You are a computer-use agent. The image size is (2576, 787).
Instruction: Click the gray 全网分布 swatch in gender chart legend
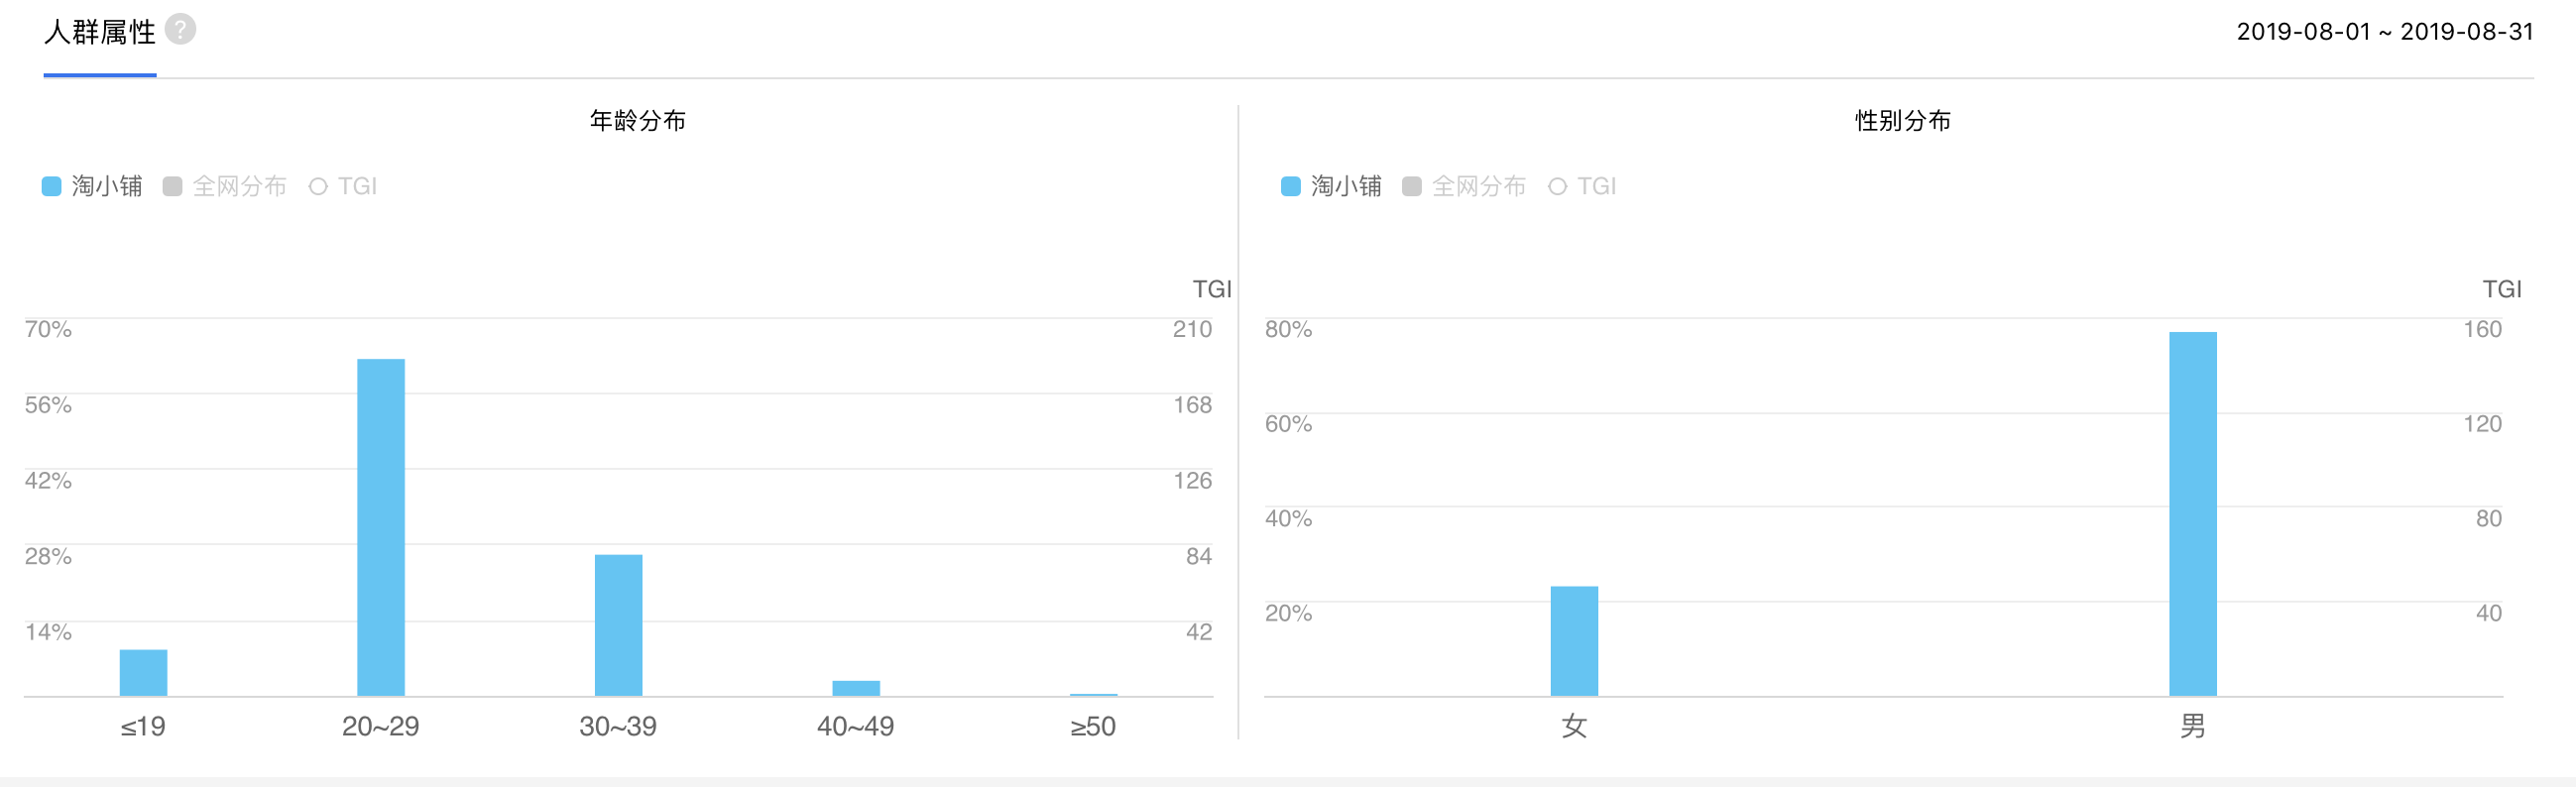(x=1412, y=186)
